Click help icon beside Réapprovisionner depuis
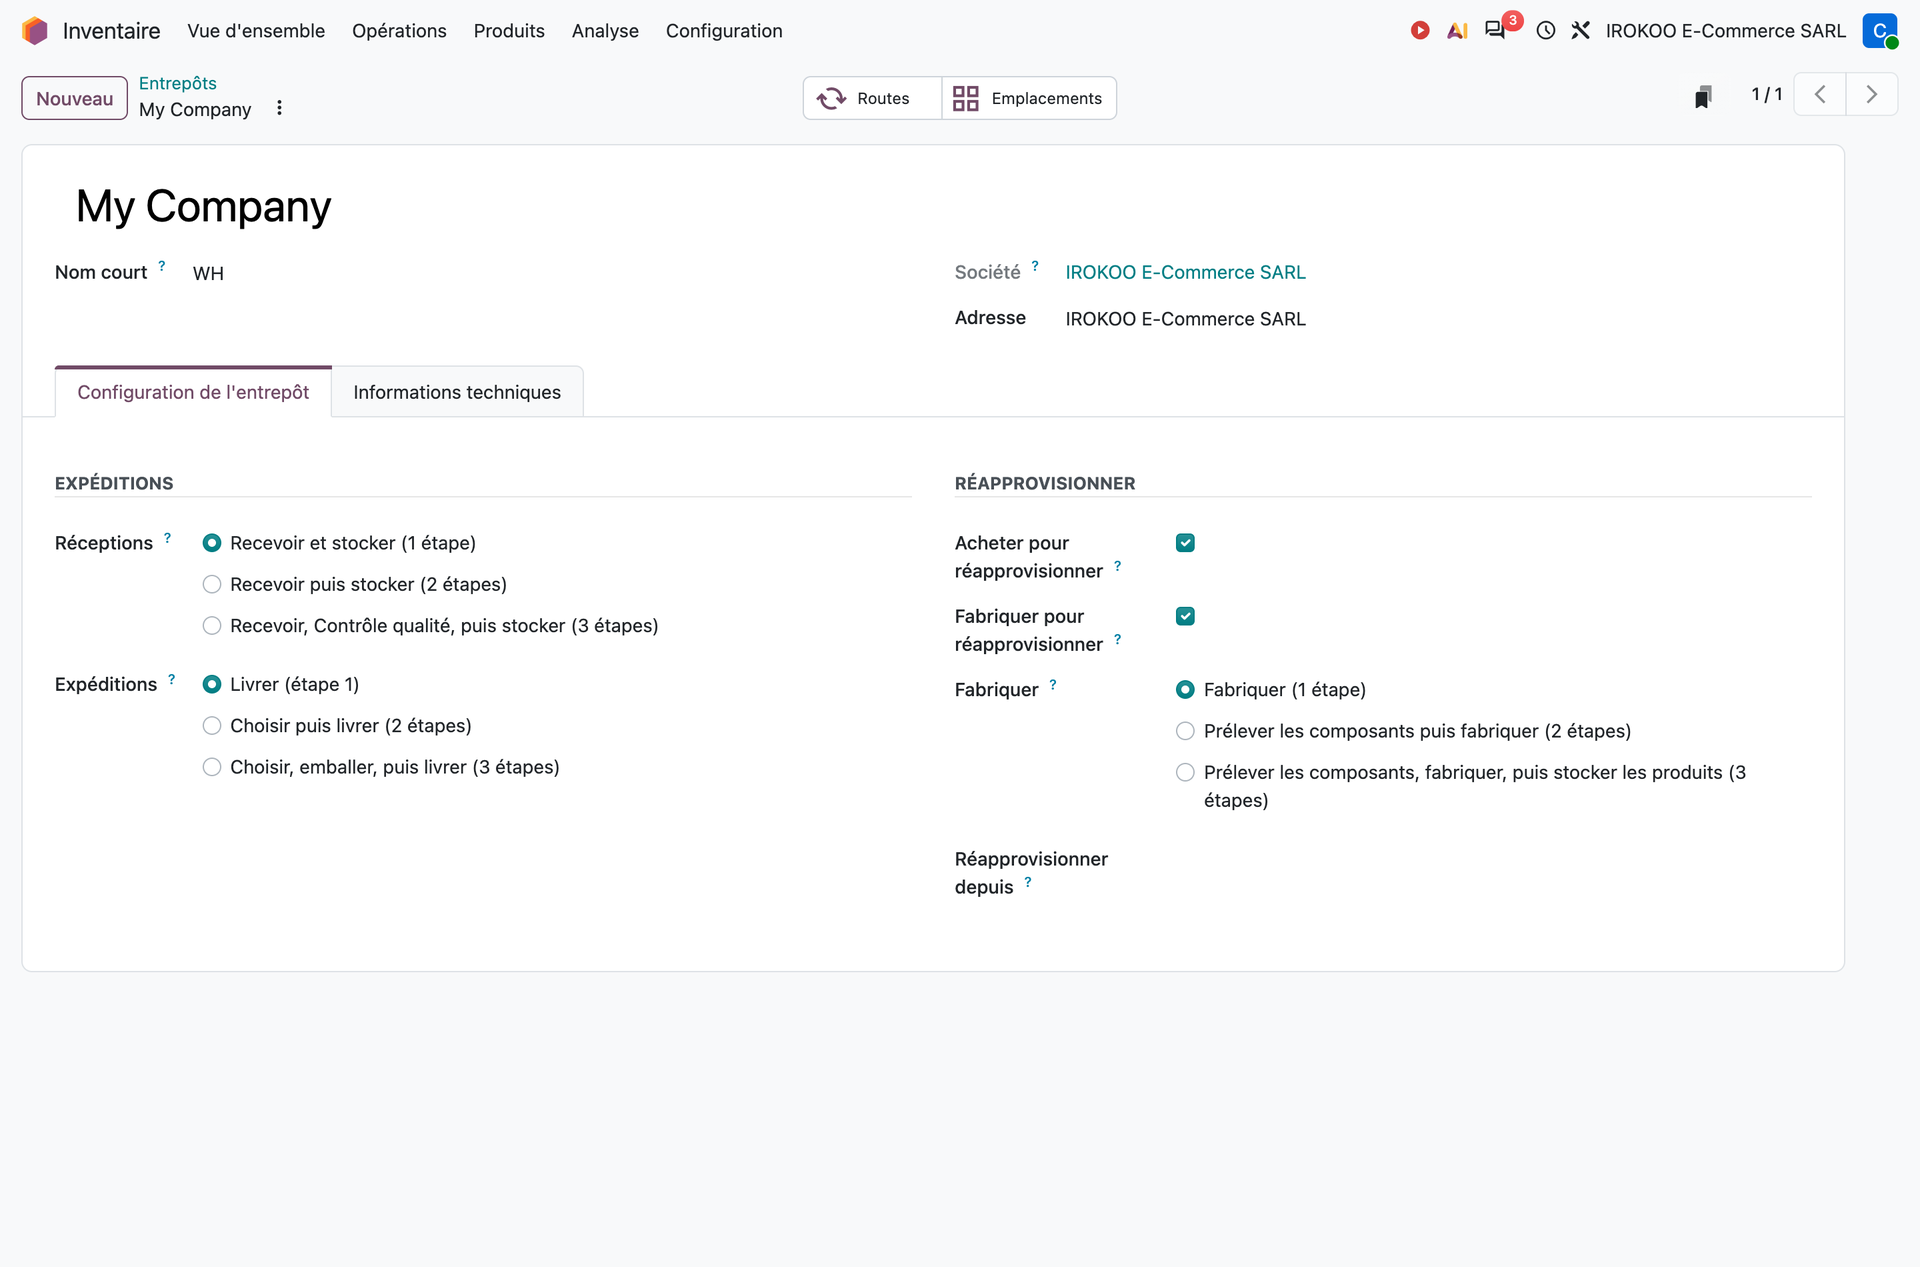Image resolution: width=1920 pixels, height=1267 pixels. point(1028,882)
